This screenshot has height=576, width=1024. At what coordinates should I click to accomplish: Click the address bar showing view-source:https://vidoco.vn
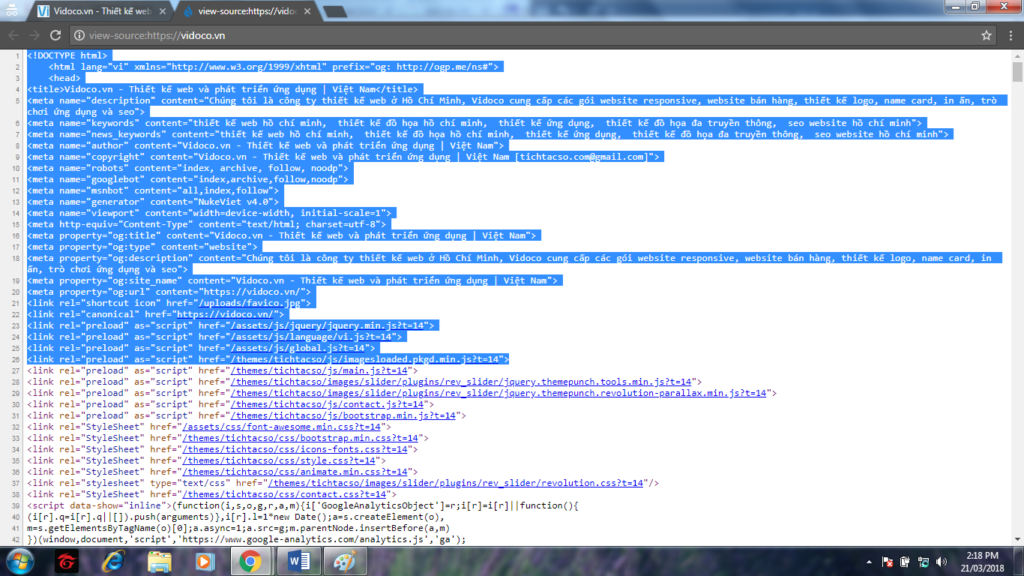(x=500, y=35)
